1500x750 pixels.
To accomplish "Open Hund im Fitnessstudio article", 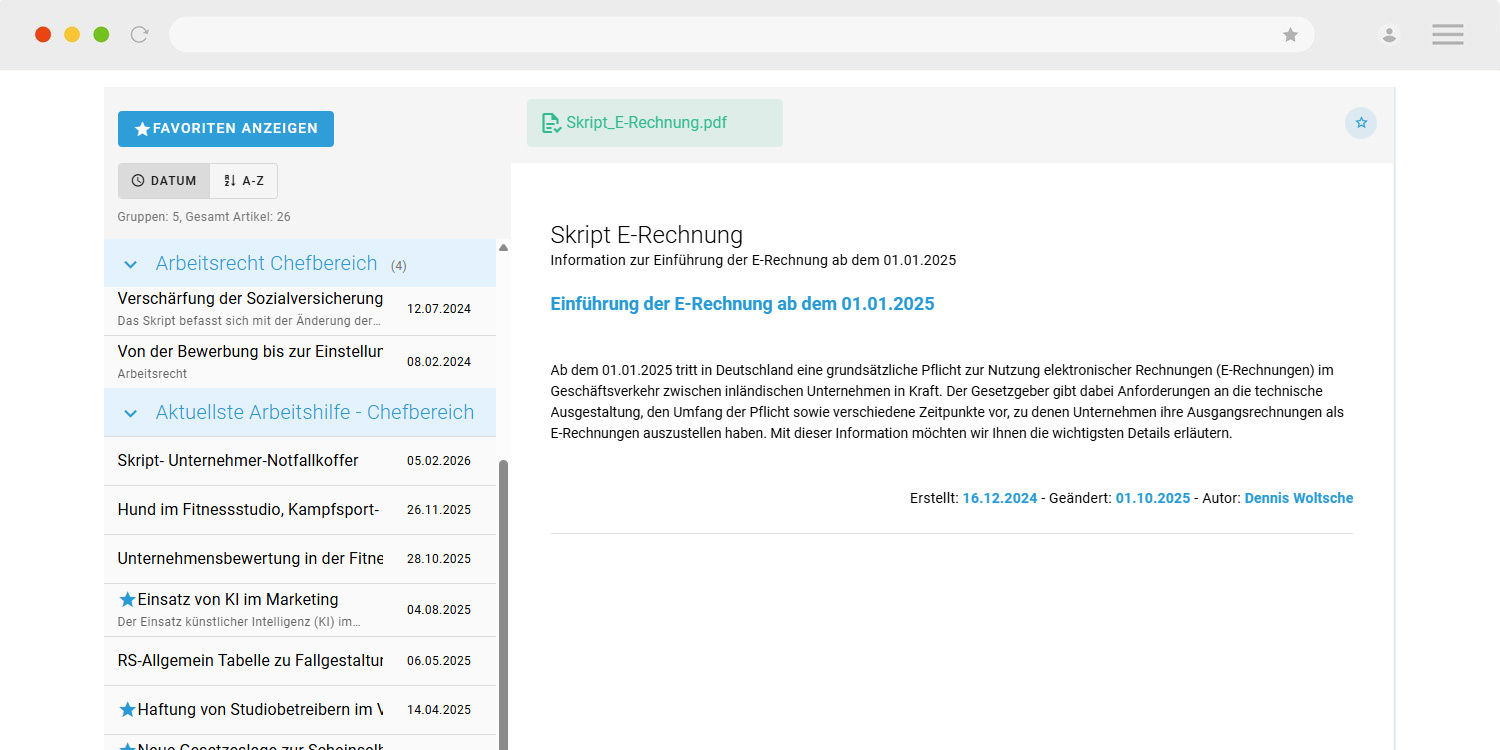I will [300, 510].
